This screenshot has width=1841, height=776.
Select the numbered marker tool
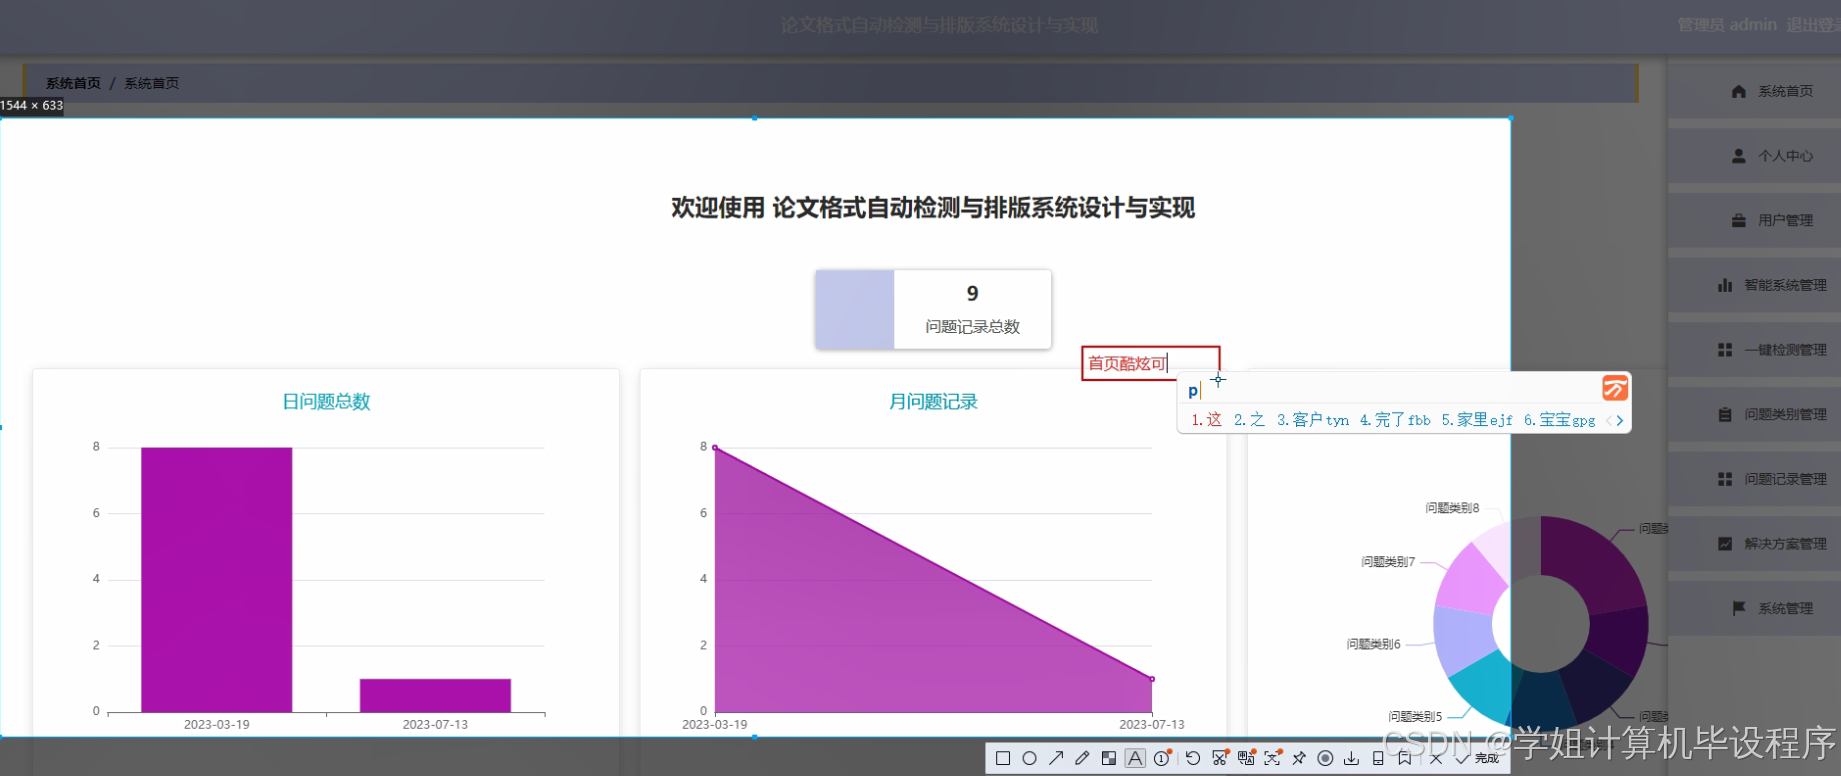(x=1162, y=758)
